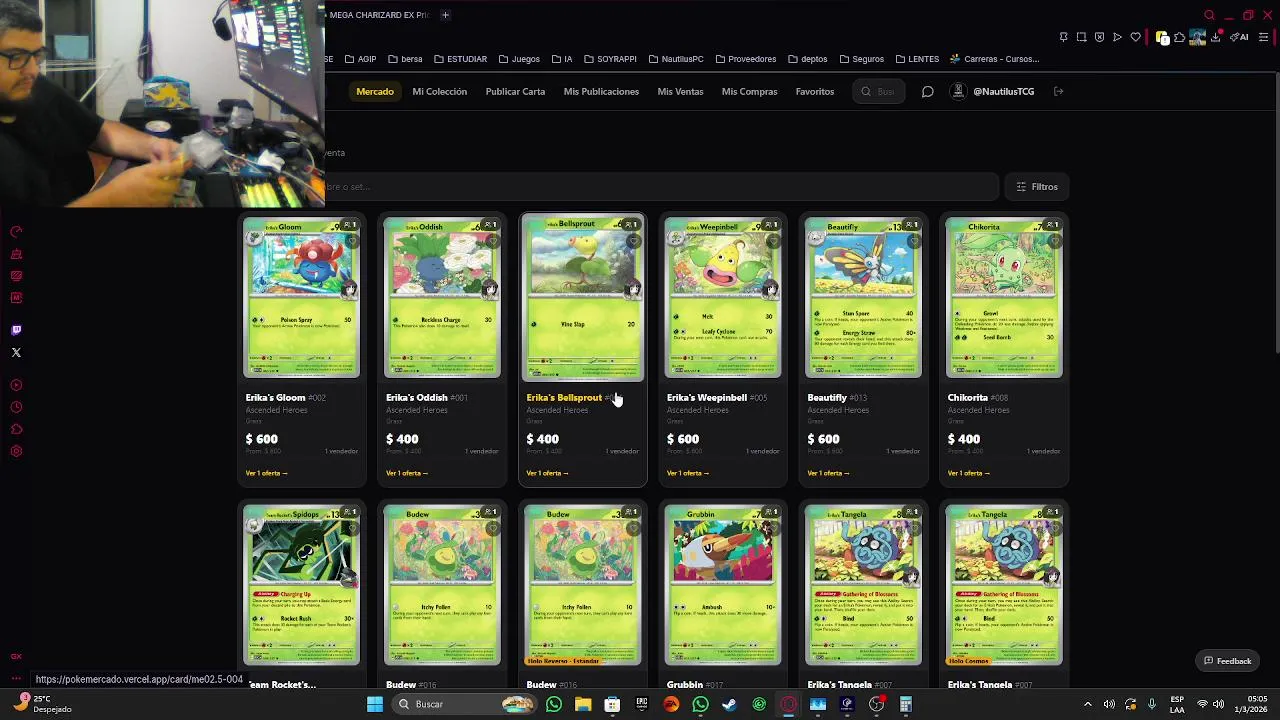Click the Feedback button
This screenshot has height=720, width=1280.
click(1227, 661)
